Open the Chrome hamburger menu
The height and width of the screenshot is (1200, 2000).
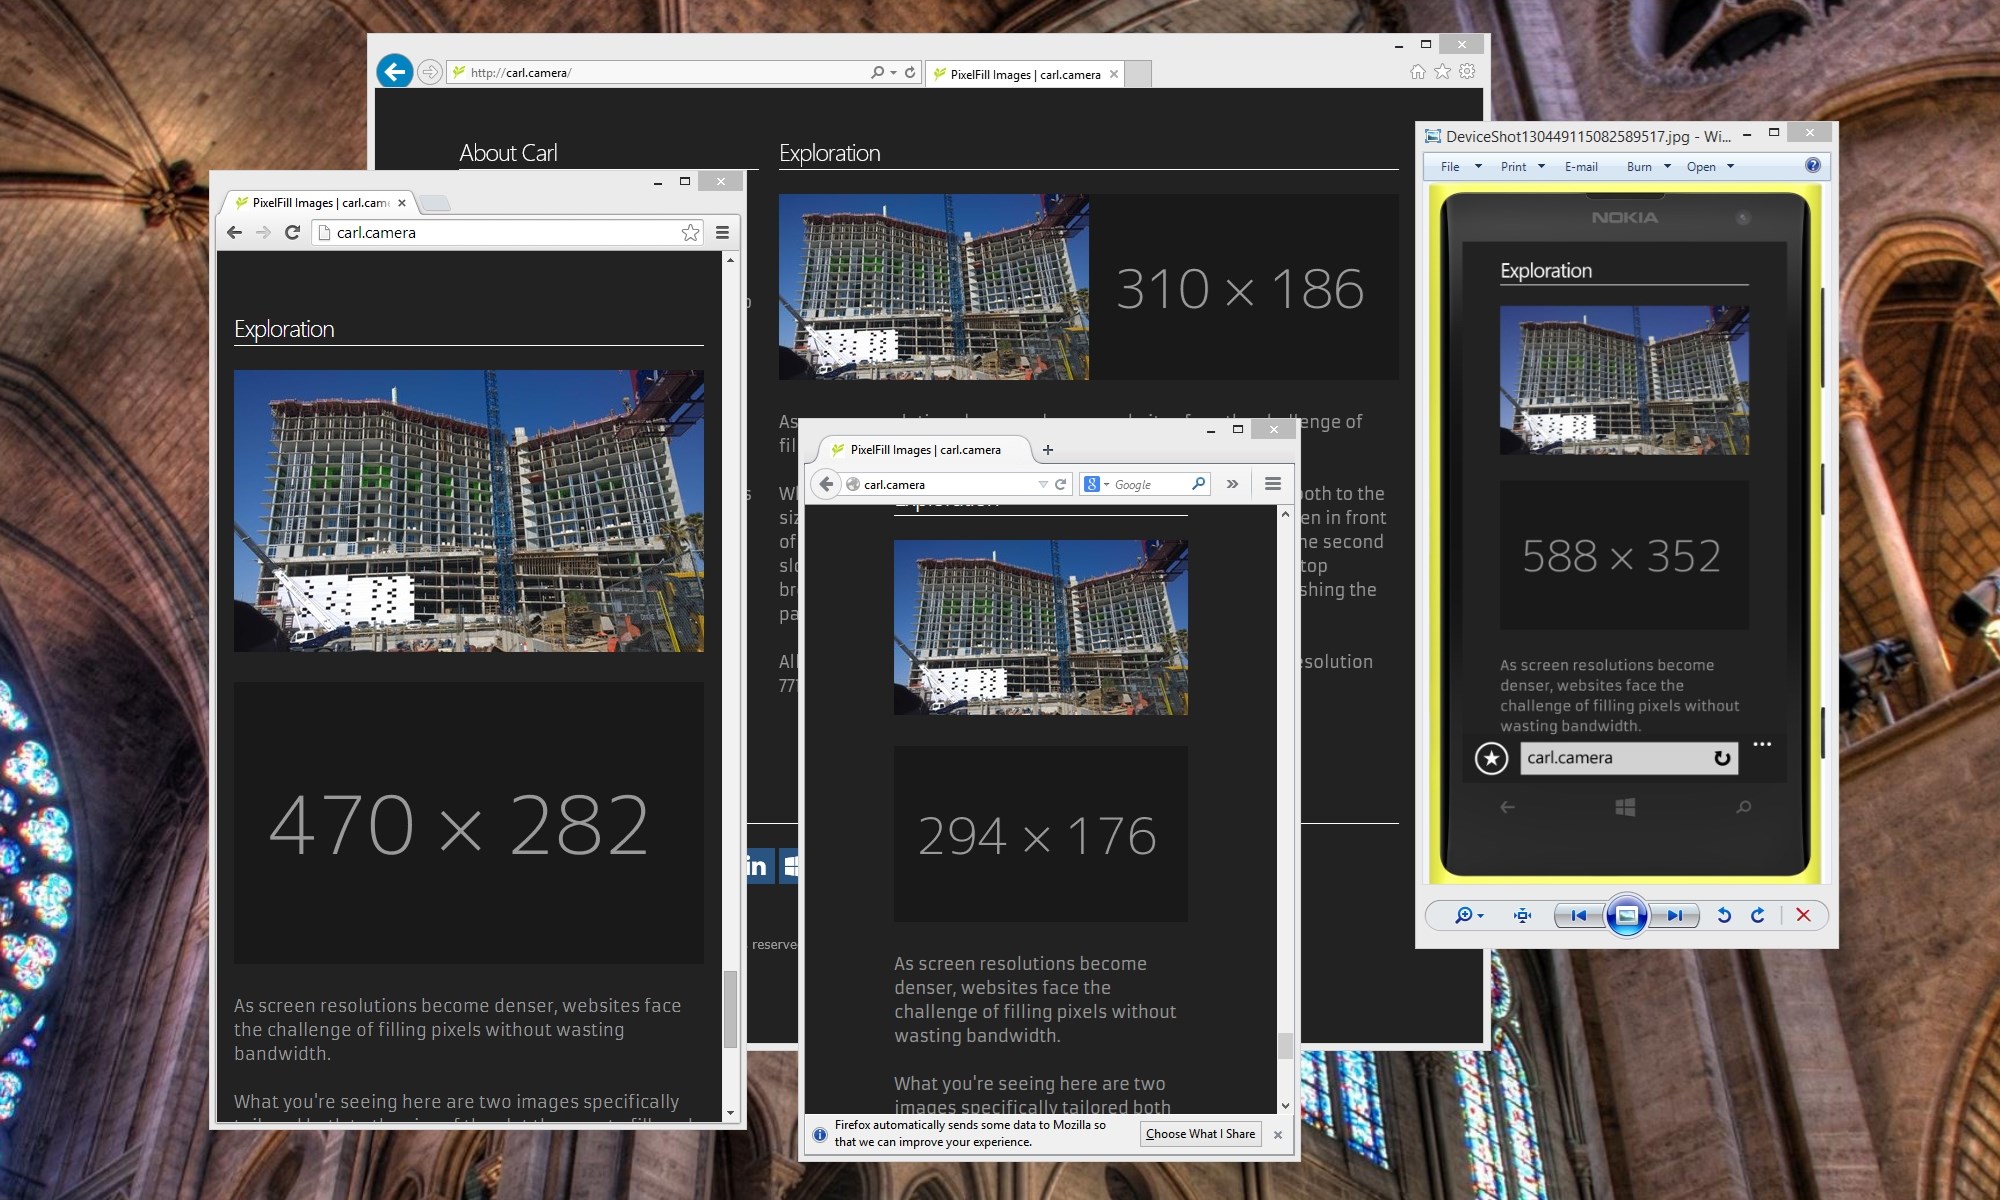coord(722,232)
